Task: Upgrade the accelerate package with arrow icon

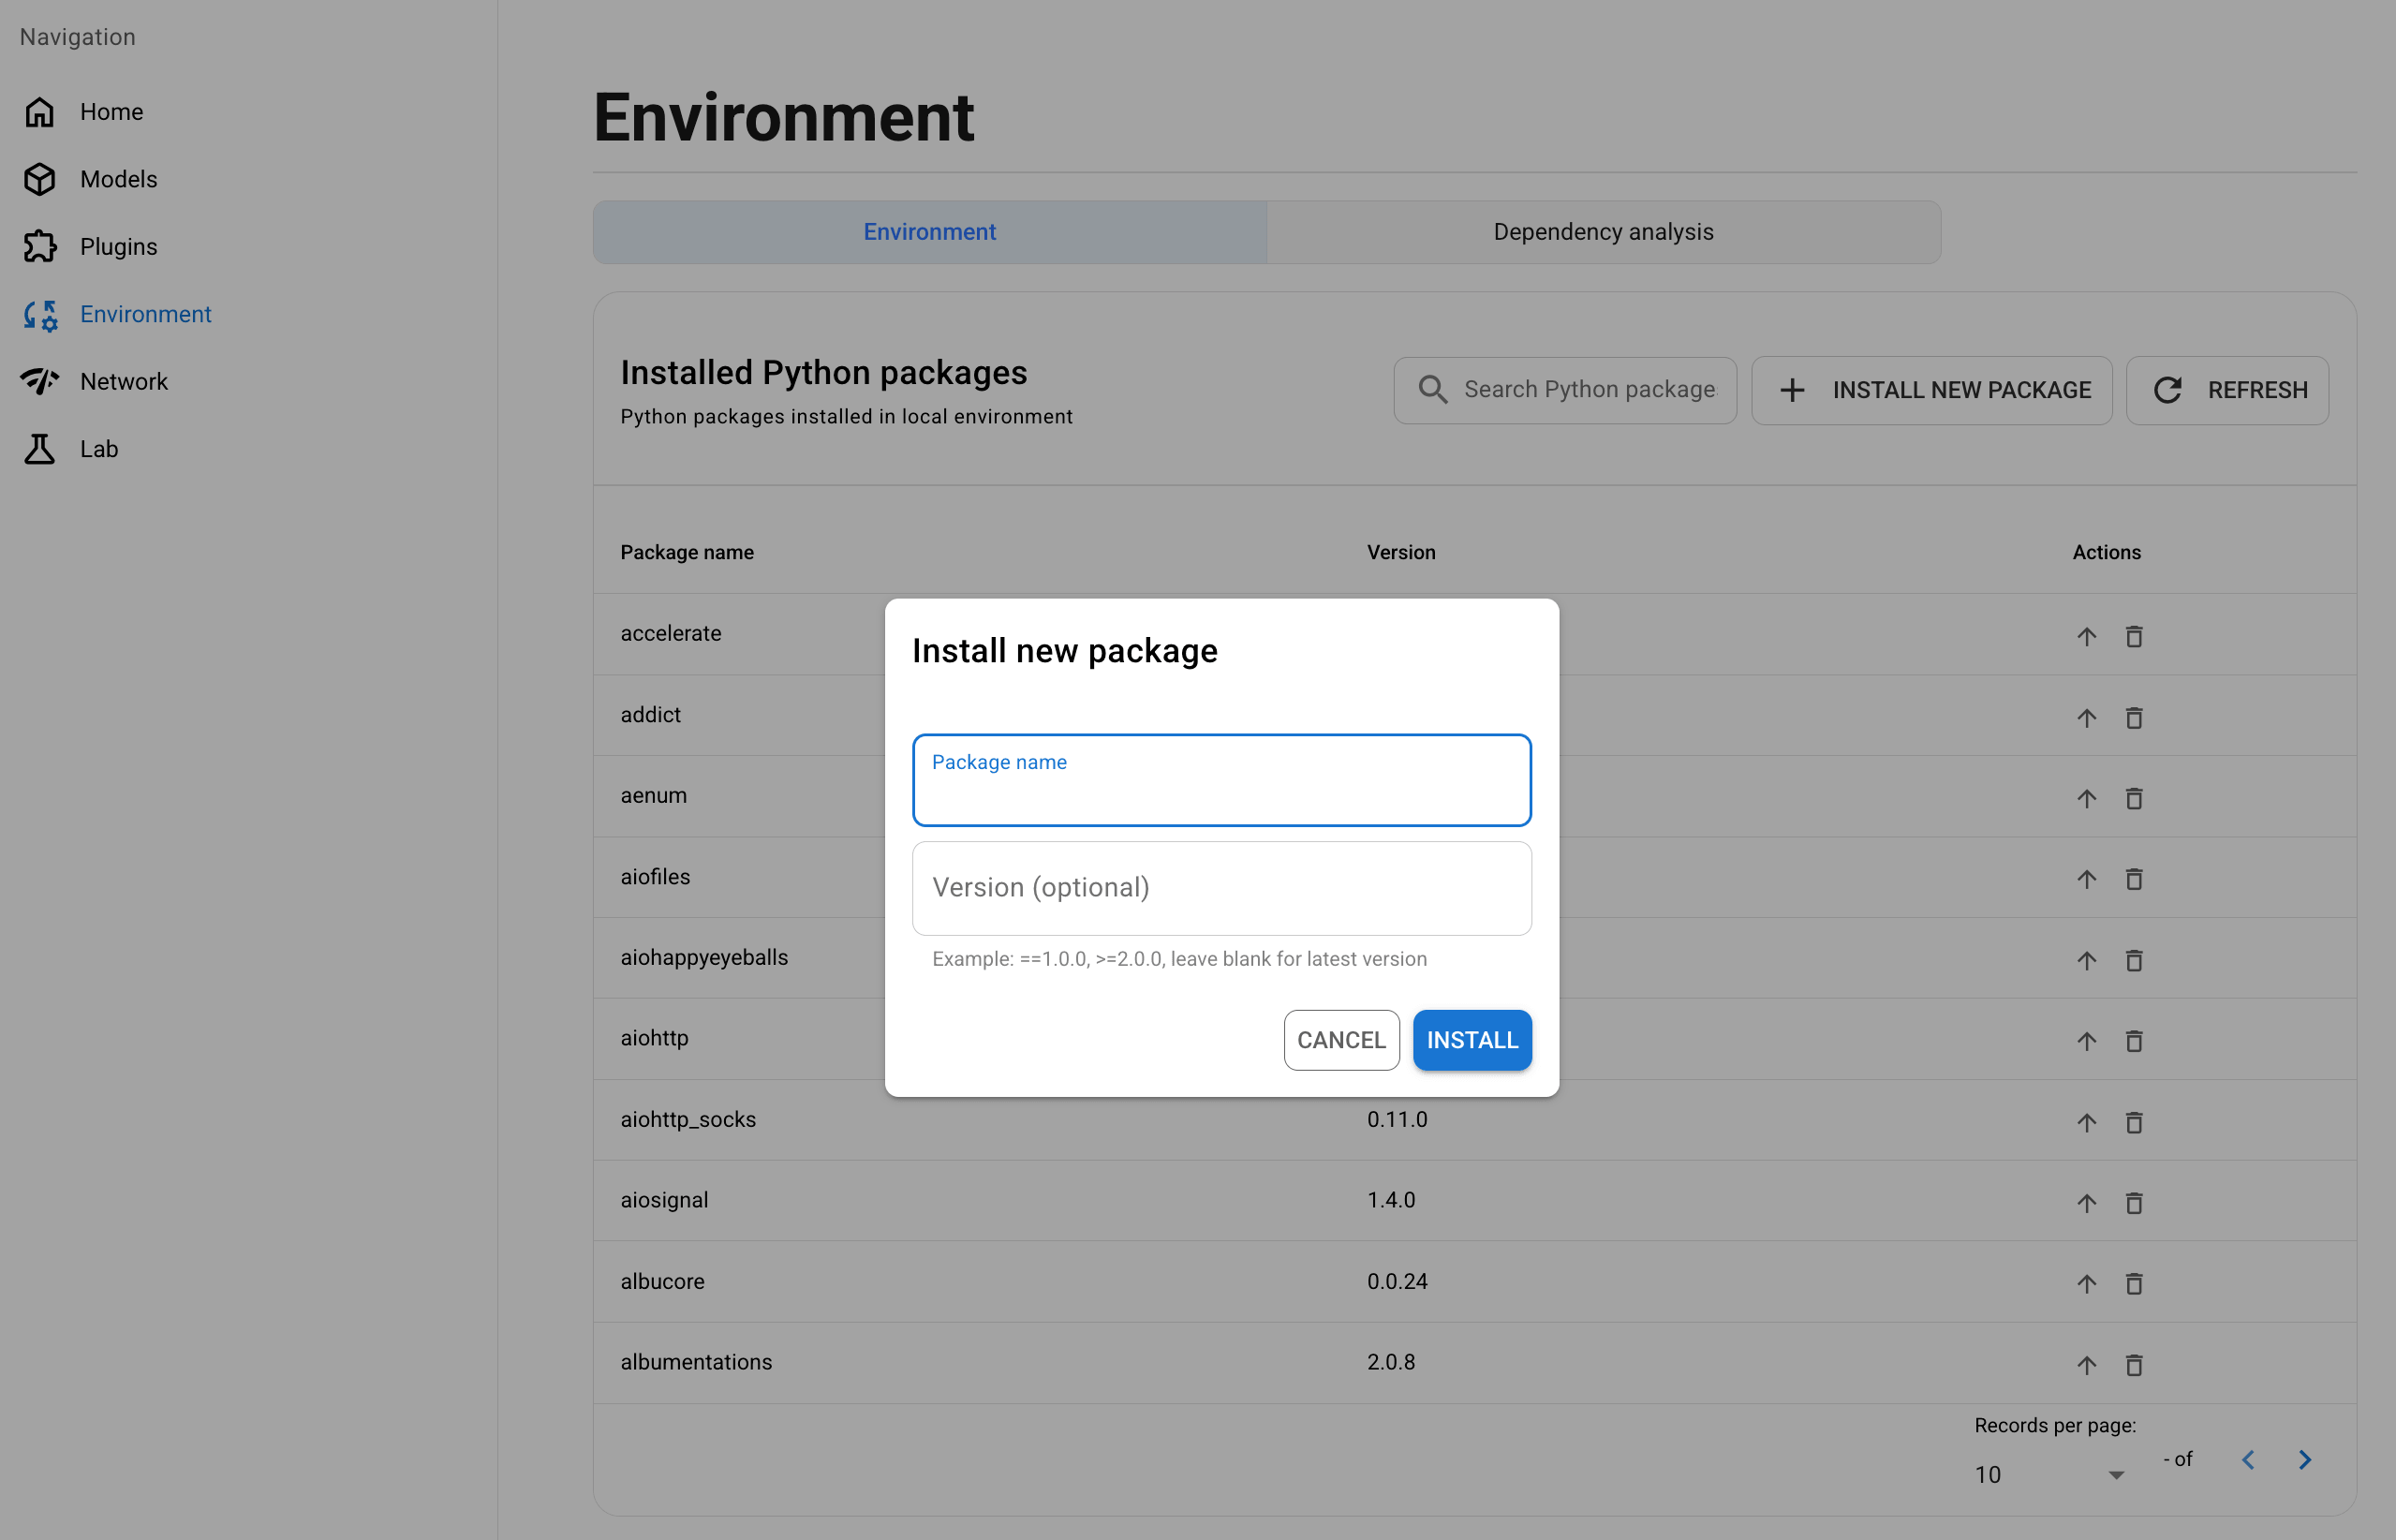Action: [2086, 636]
